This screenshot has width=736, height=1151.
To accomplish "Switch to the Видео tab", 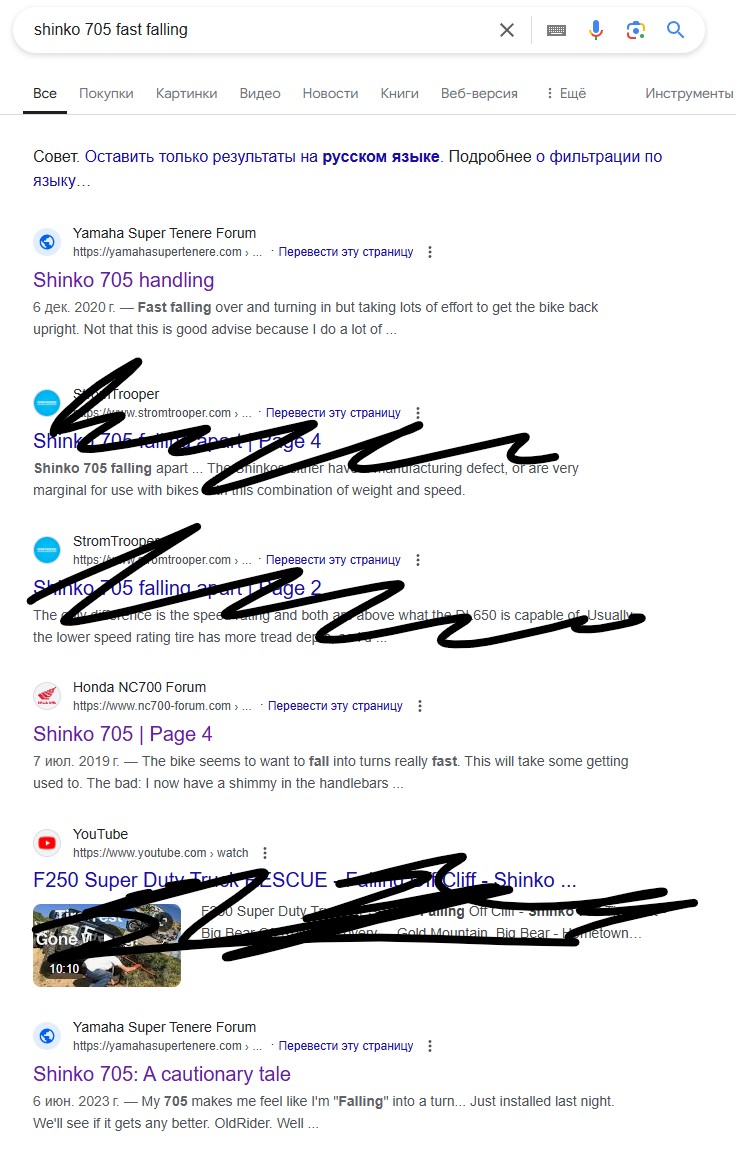I will 260,93.
